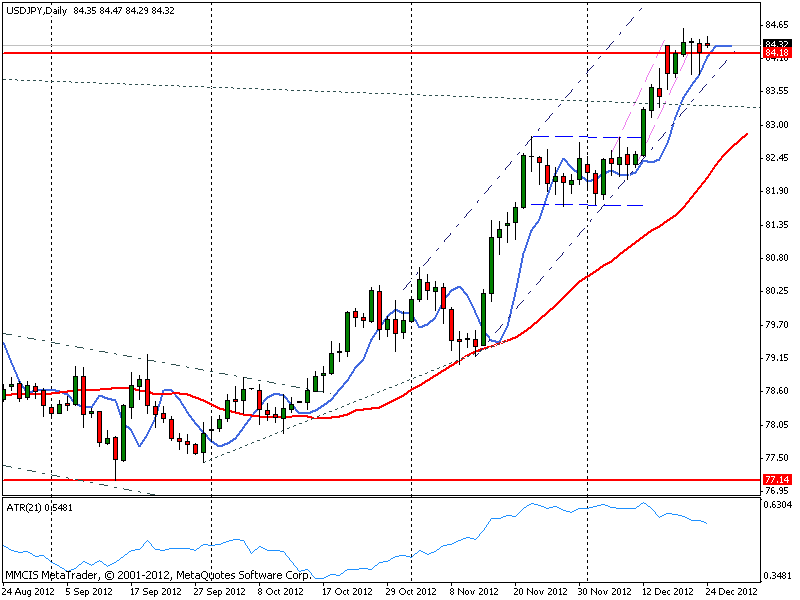
Task: Click the 79.15 price axis label
Action: click(x=777, y=358)
